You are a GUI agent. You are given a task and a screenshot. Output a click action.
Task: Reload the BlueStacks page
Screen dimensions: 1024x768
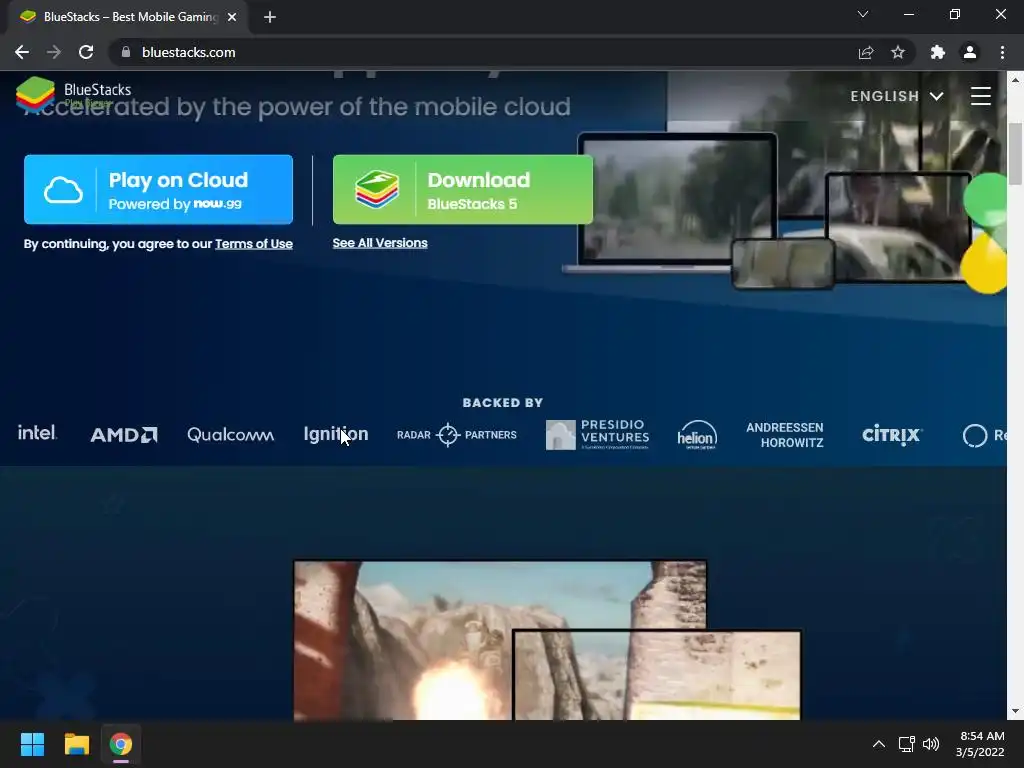pos(86,52)
